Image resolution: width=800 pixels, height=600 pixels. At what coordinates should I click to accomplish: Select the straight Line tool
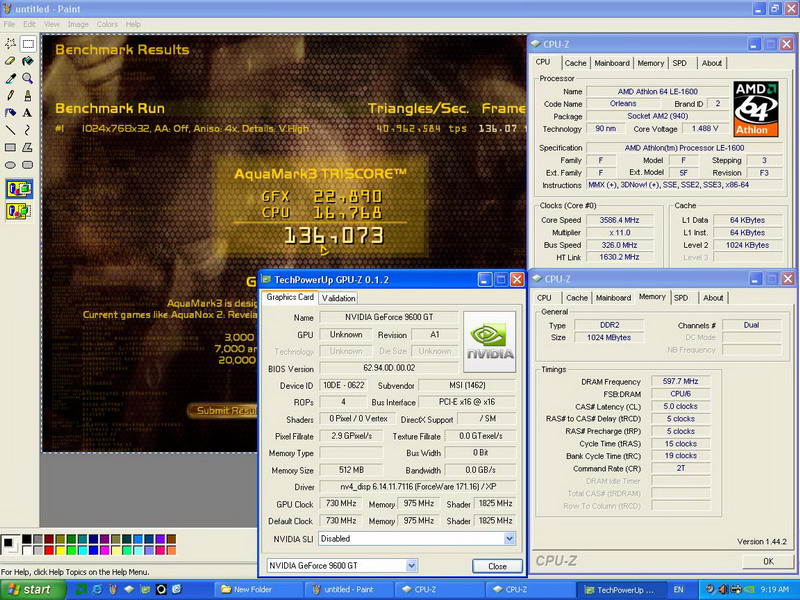pyautogui.click(x=10, y=130)
